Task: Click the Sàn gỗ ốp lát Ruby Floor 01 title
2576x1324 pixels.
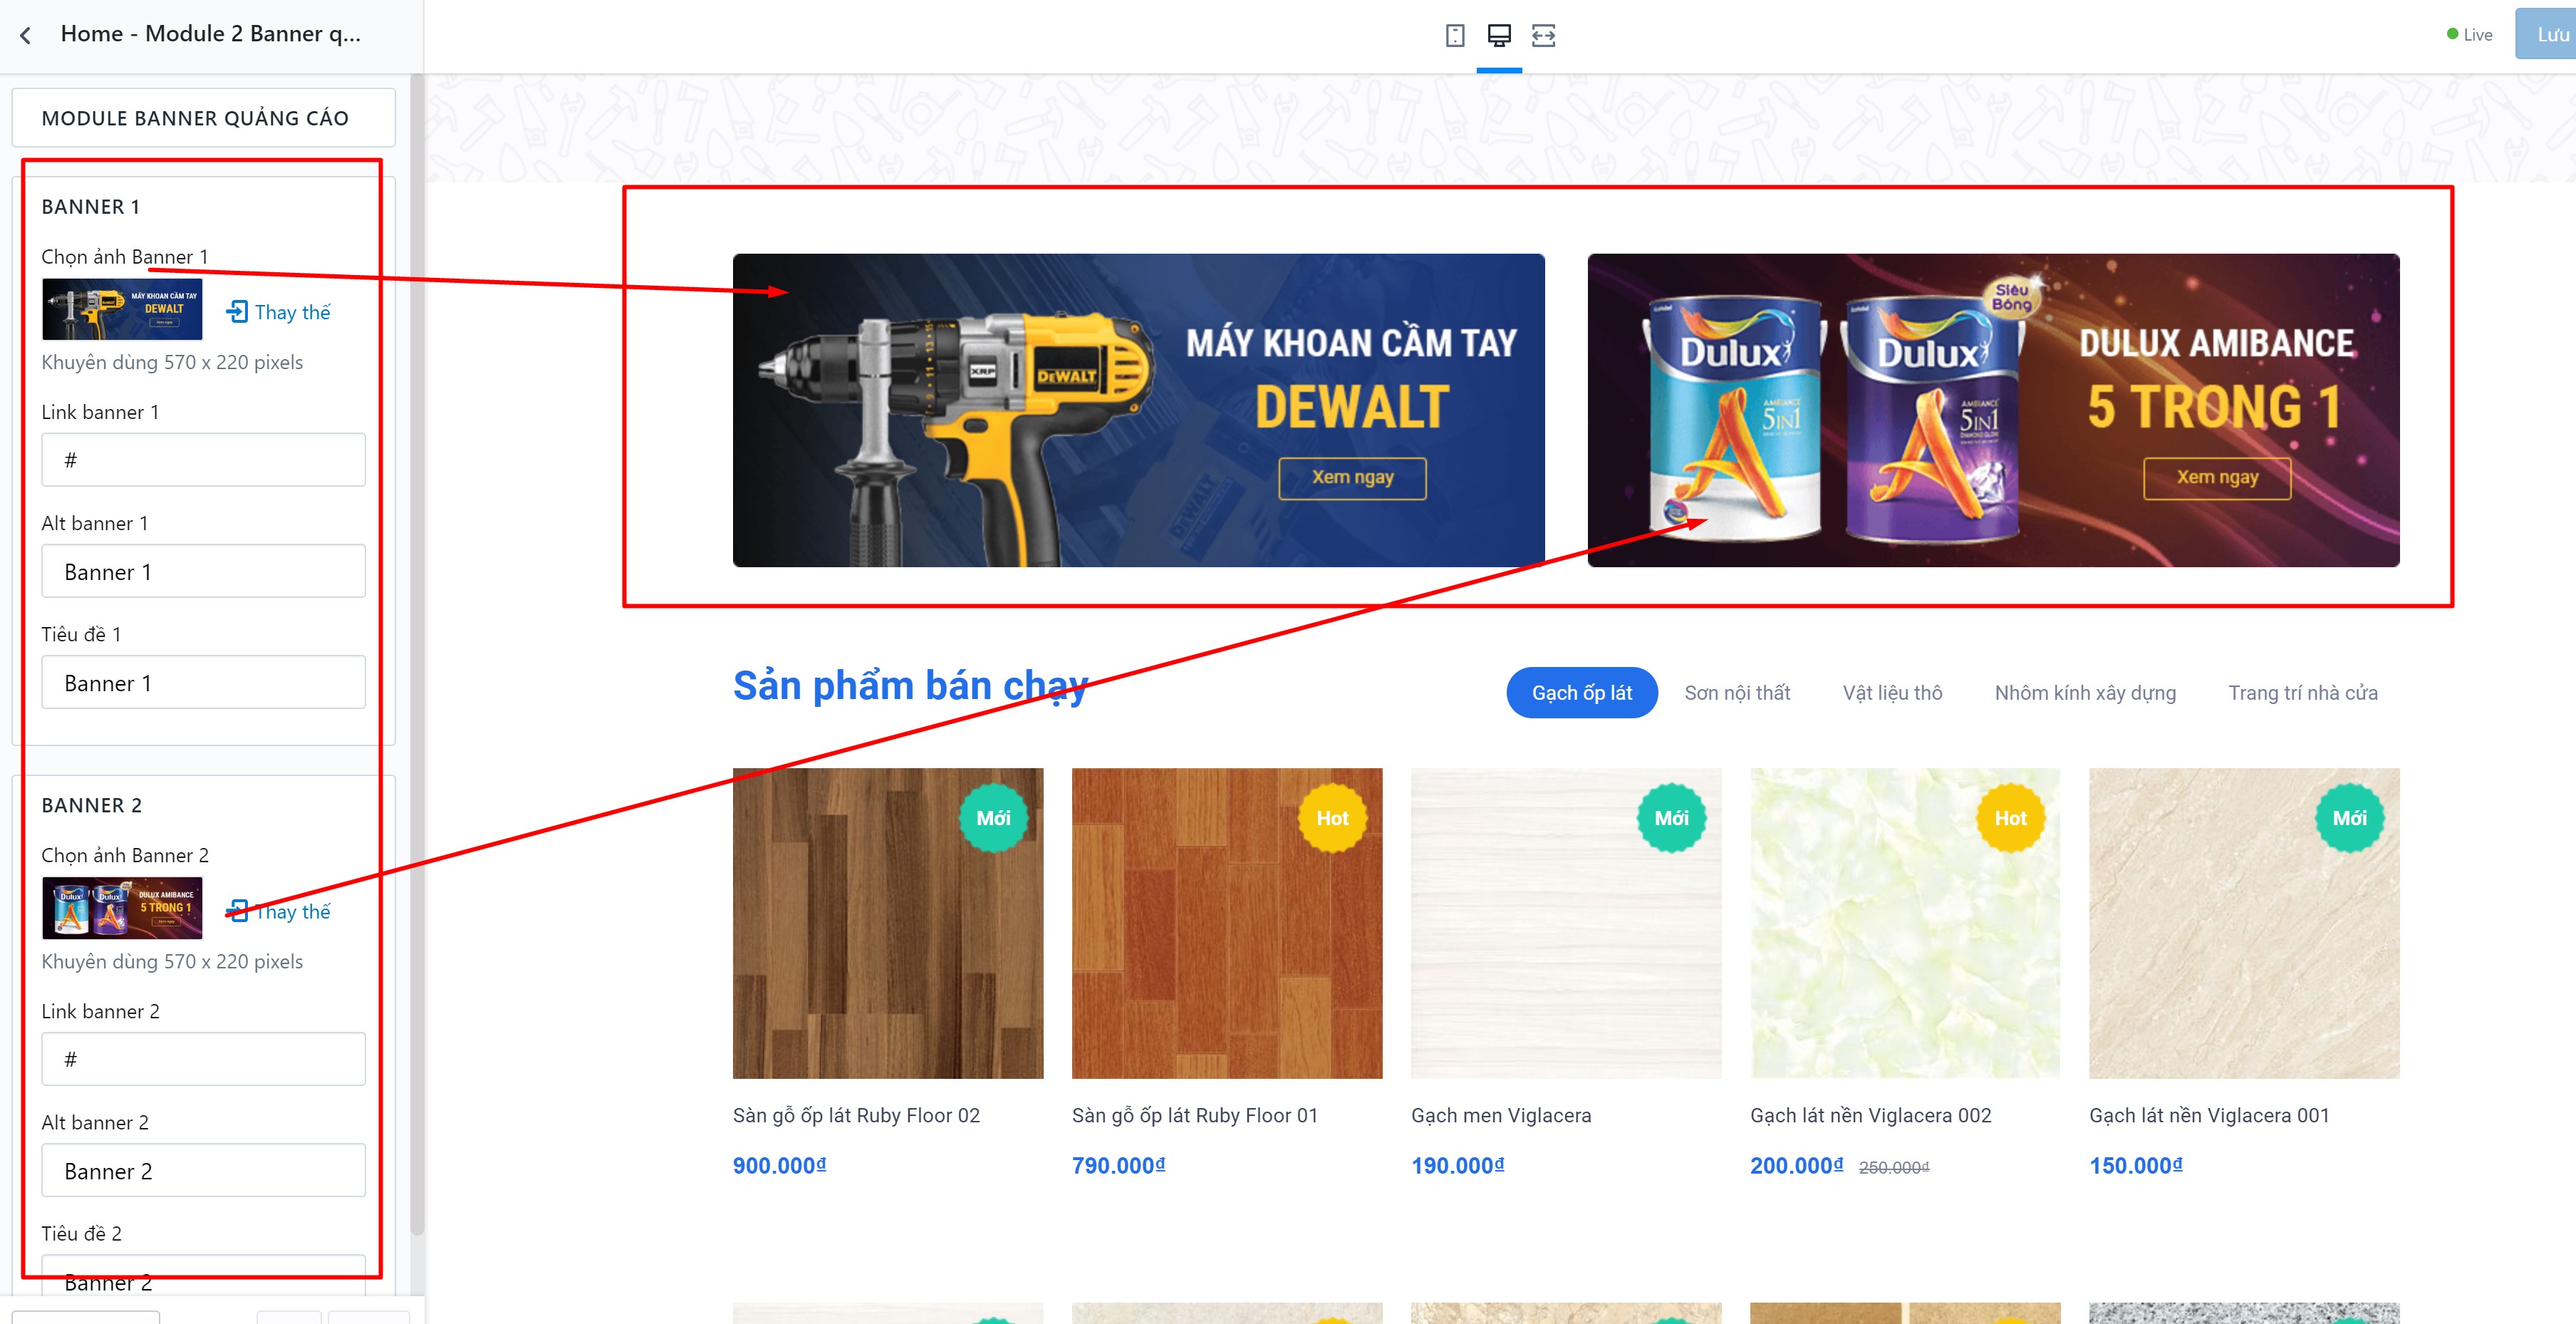Action: pos(1195,1115)
